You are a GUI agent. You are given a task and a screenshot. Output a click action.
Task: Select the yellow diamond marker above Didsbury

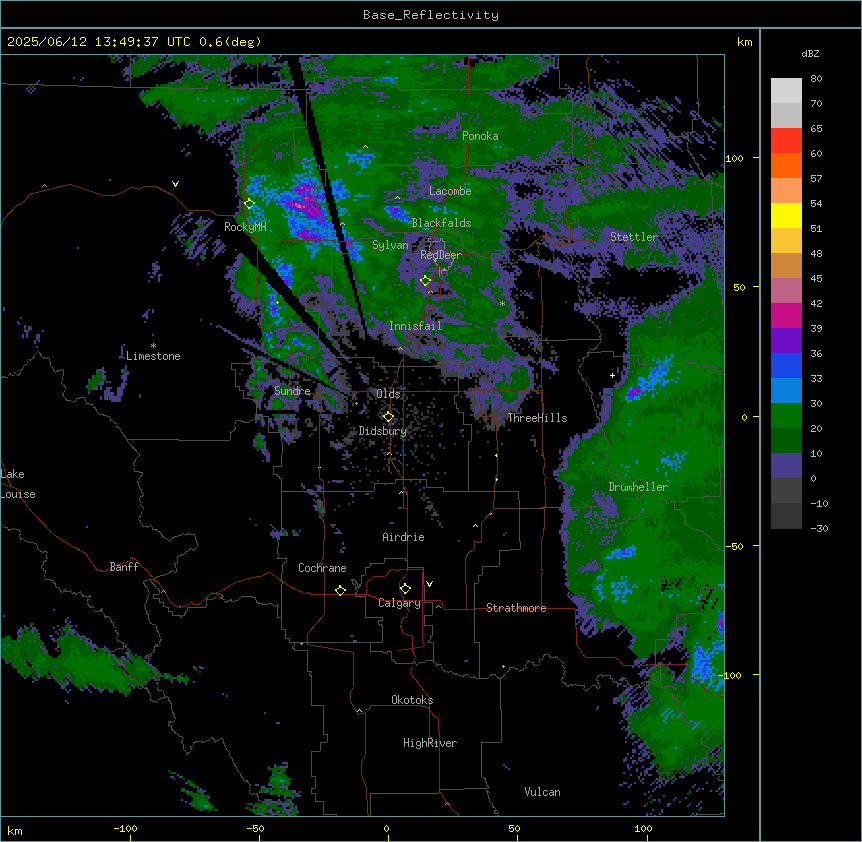[388, 417]
